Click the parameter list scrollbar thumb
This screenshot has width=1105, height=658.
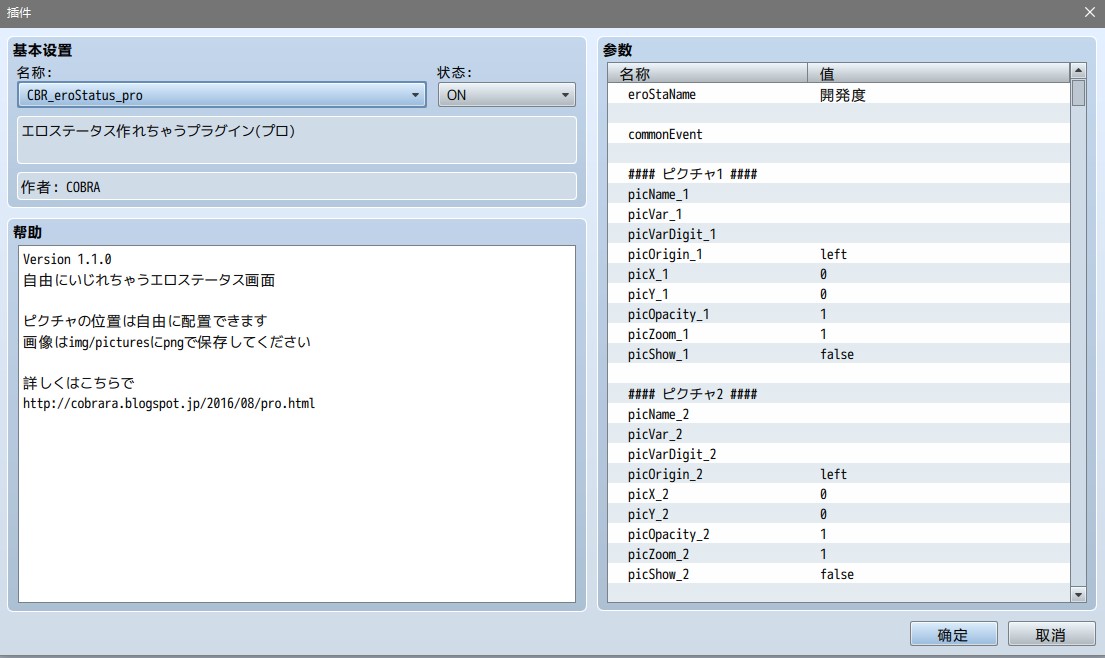[1078, 93]
